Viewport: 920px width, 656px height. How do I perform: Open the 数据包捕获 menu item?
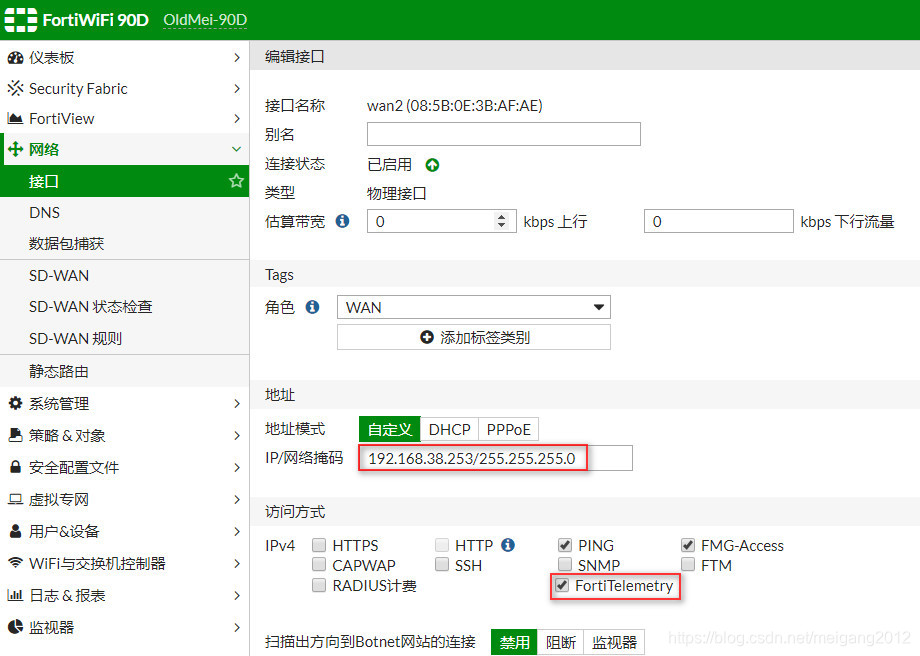[x=124, y=244]
